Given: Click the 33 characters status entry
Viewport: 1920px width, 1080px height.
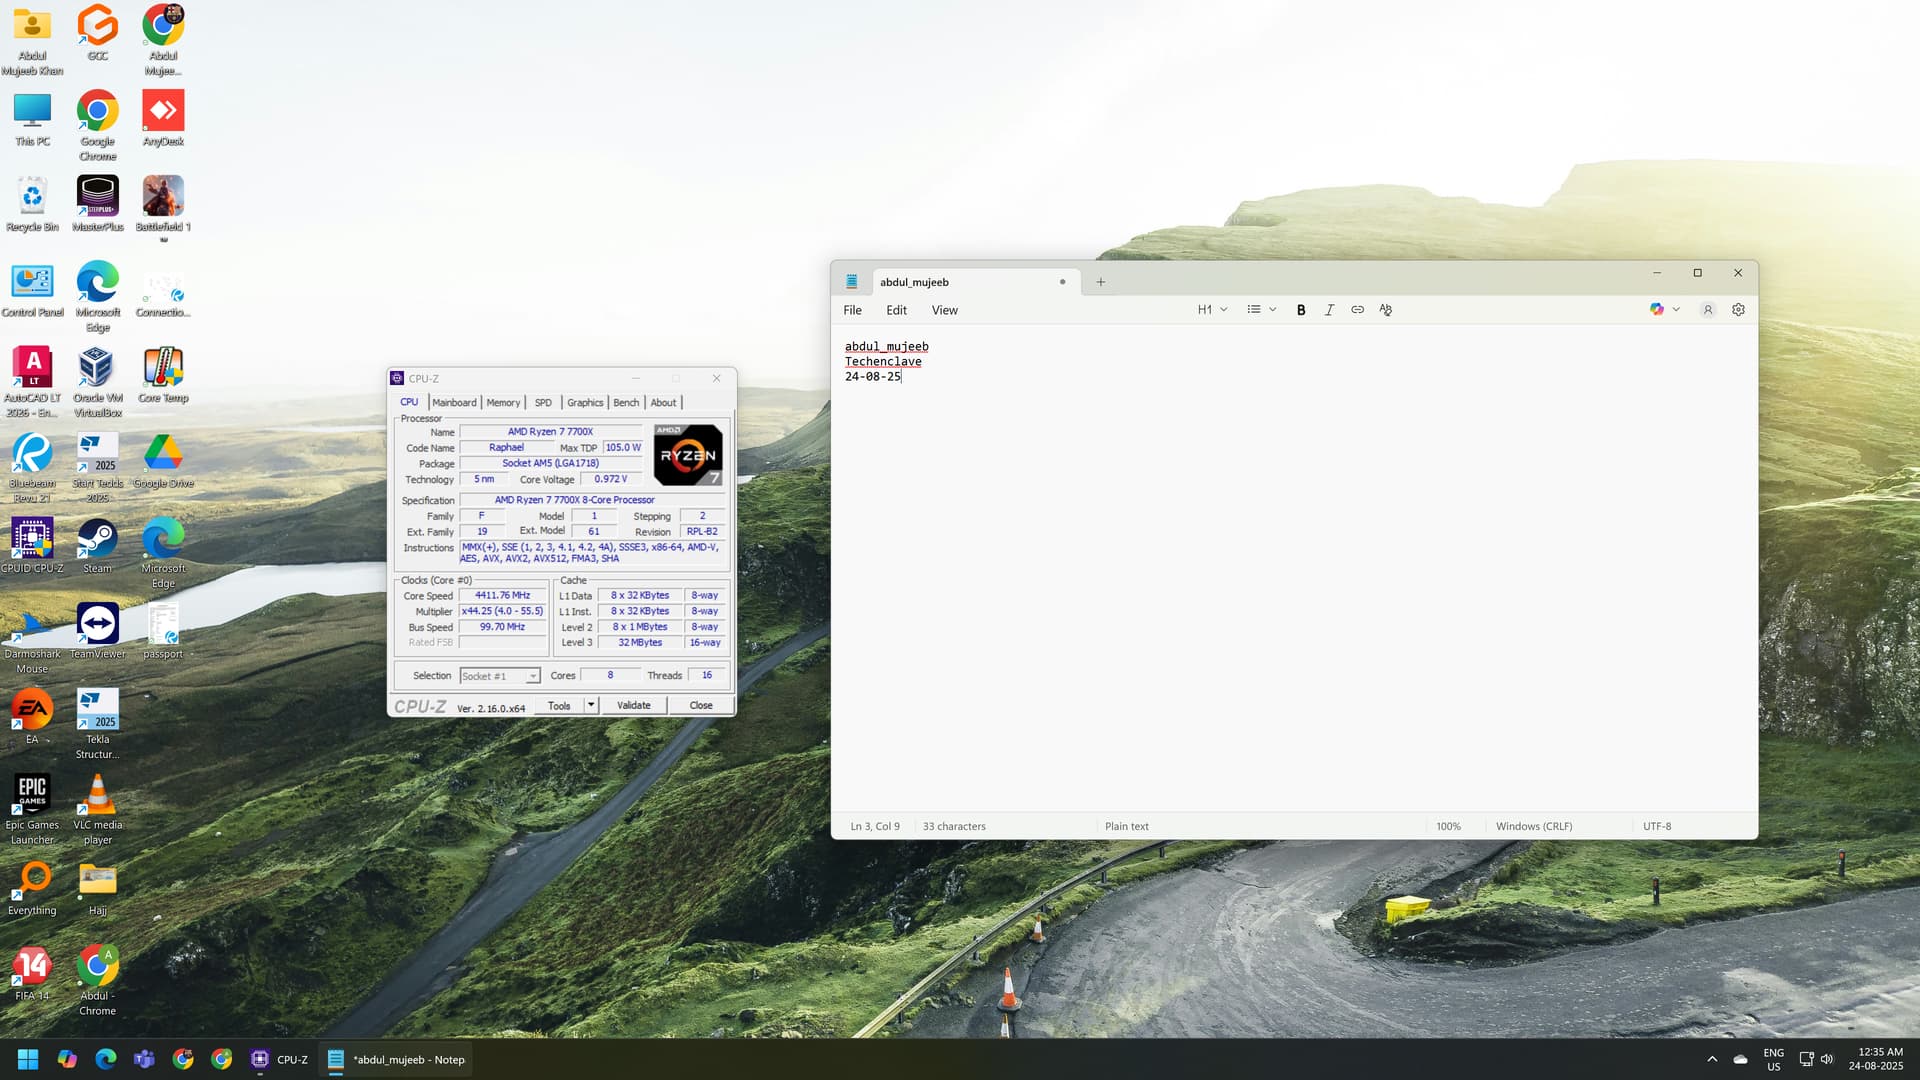Looking at the screenshot, I should (x=954, y=826).
